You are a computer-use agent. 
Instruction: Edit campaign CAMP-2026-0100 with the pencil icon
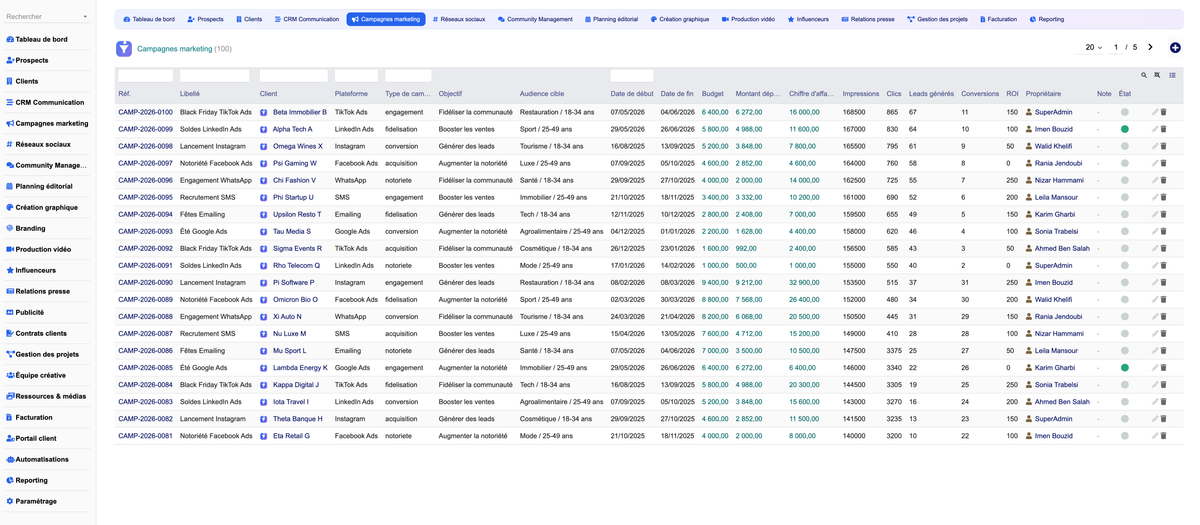(x=1155, y=112)
